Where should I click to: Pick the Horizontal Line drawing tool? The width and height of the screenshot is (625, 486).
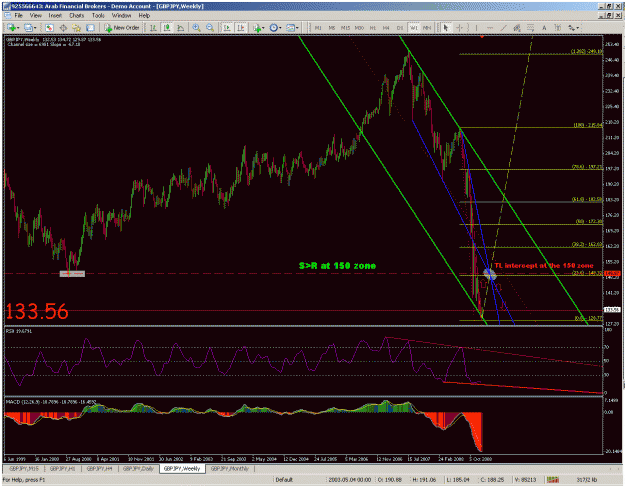coord(490,28)
